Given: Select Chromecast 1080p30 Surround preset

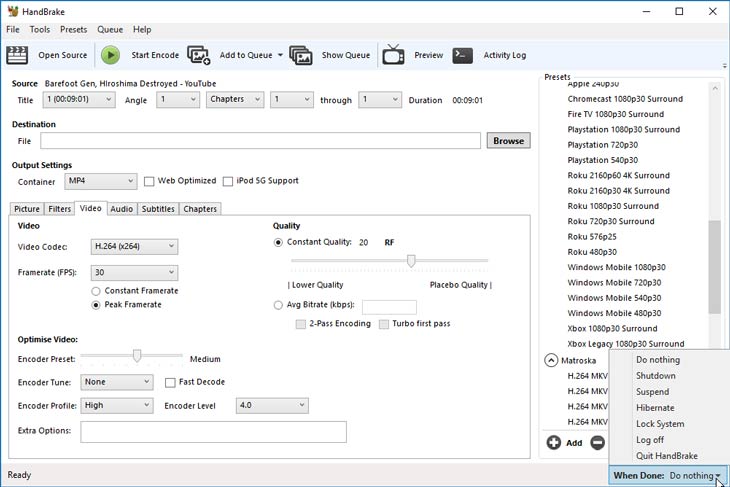Looking at the screenshot, I should pyautogui.click(x=625, y=99).
